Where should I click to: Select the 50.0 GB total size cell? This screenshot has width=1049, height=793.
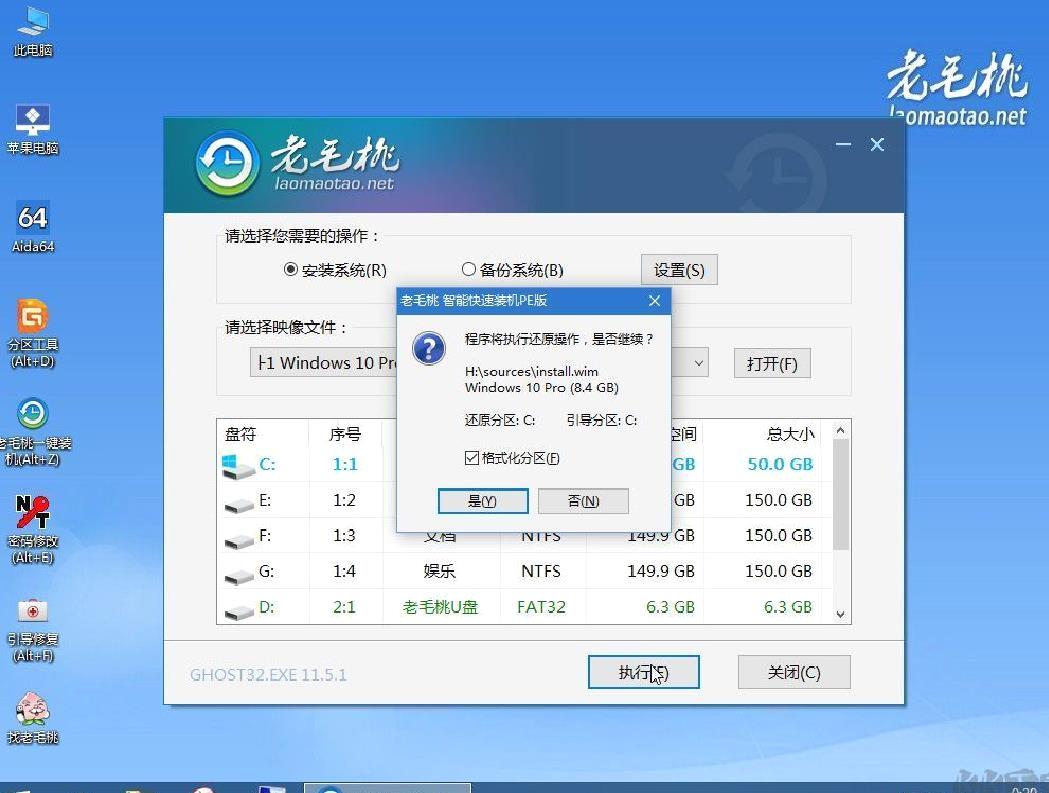coord(780,464)
